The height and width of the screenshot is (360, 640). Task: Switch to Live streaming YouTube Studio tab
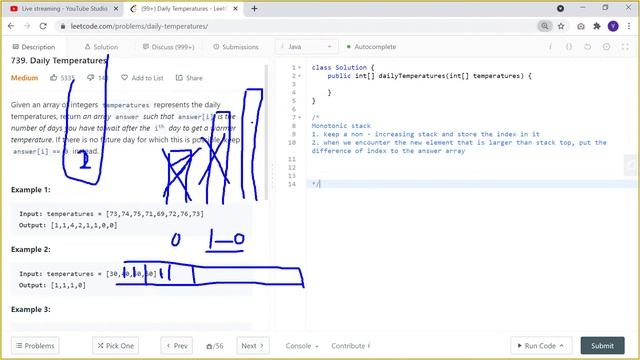tap(63, 9)
